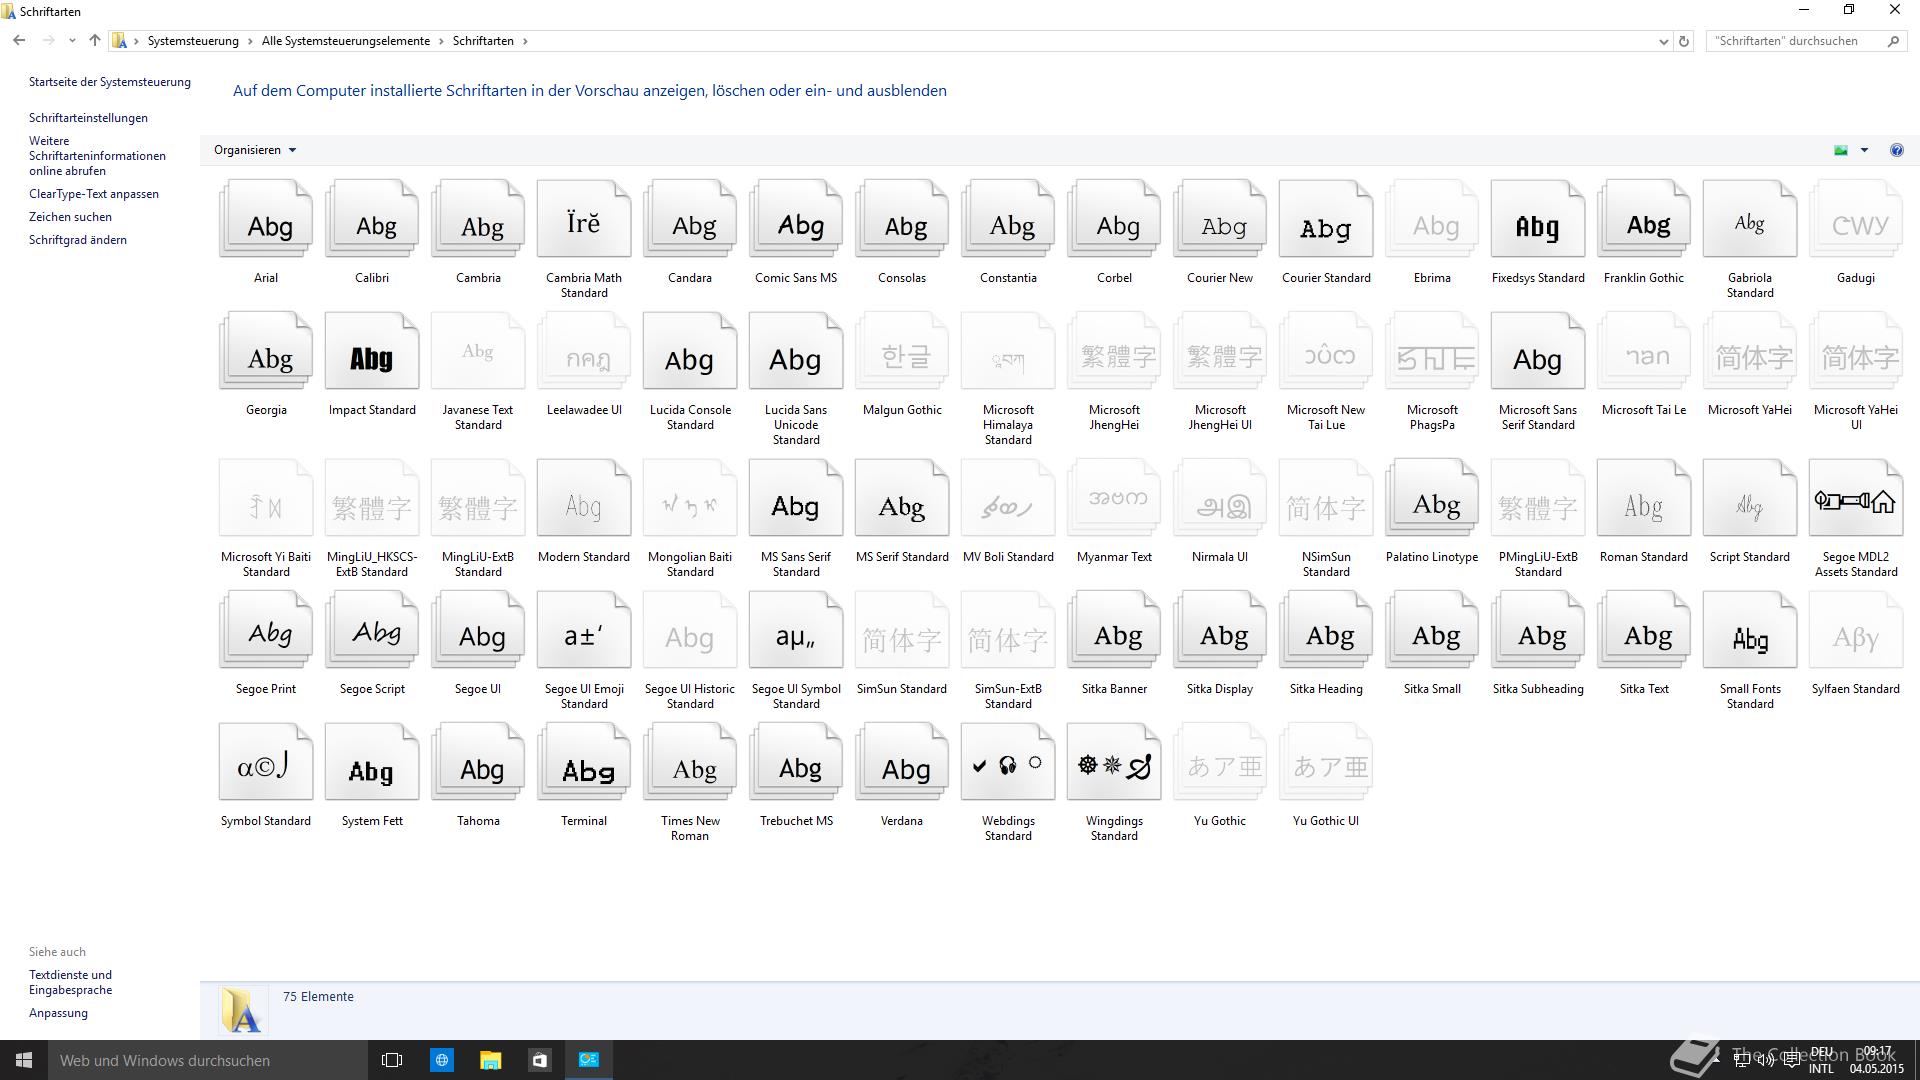
Task: Select the Leelawadee UI font label
Action: 584,410
